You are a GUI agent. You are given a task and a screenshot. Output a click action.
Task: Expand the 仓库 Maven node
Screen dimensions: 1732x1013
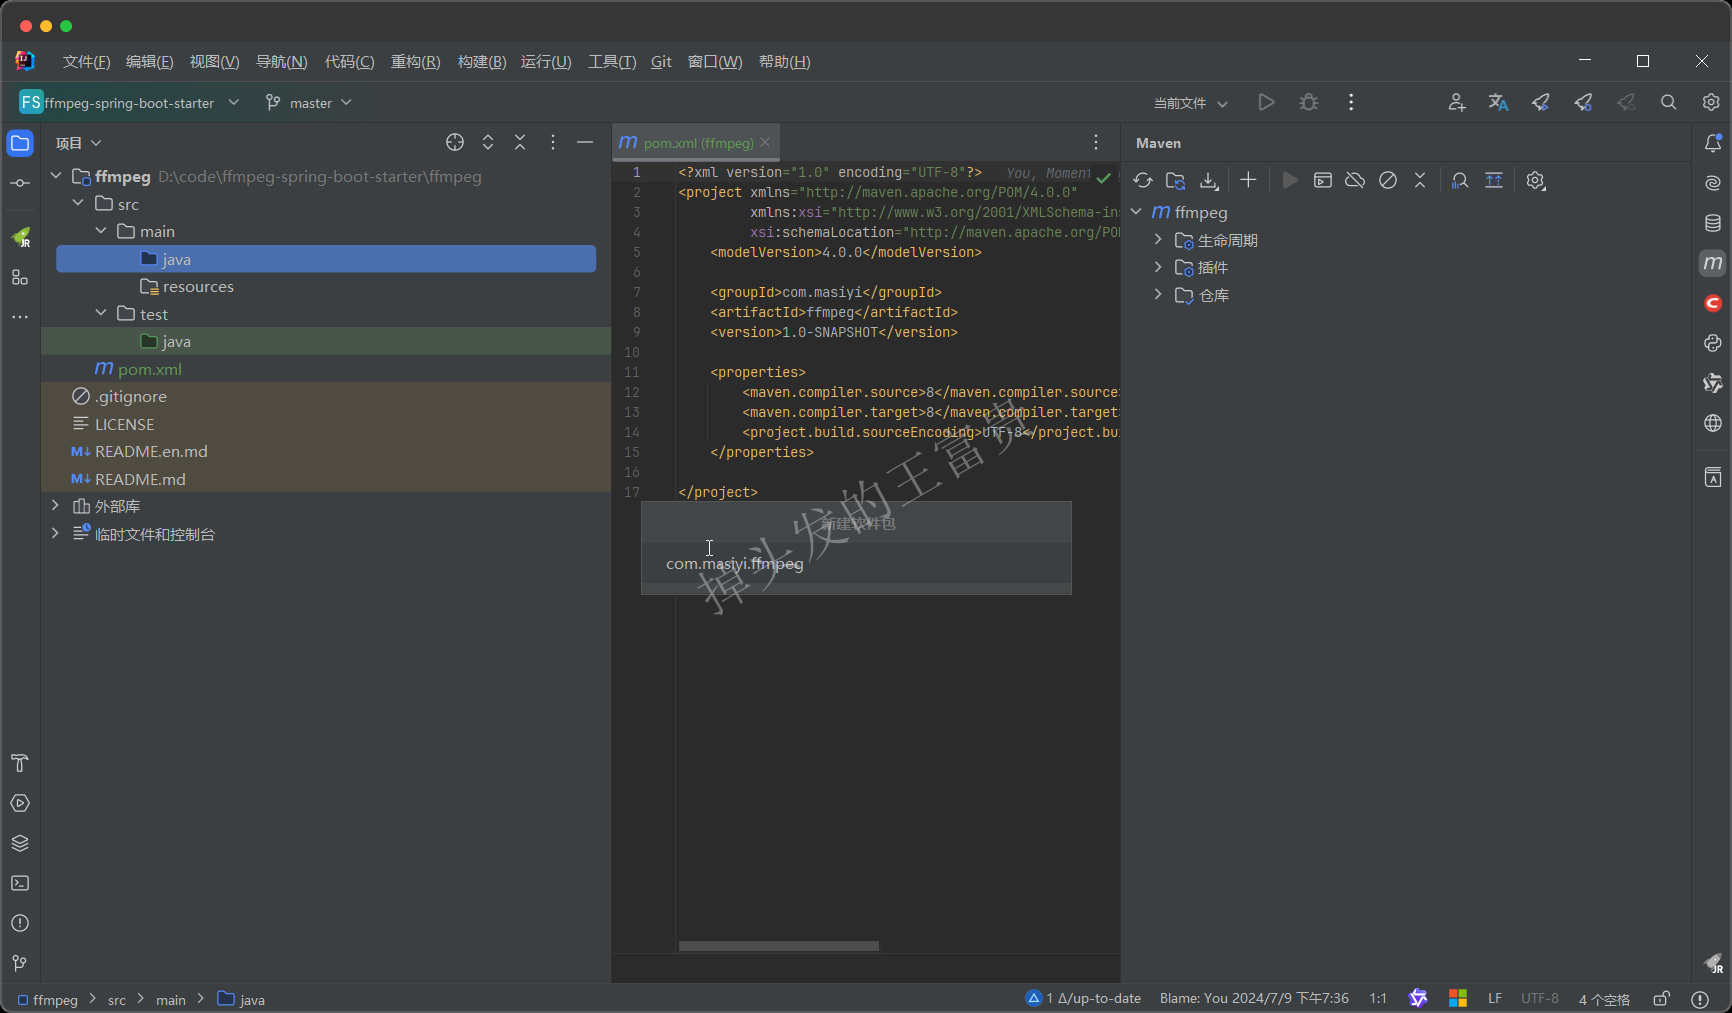tap(1158, 294)
